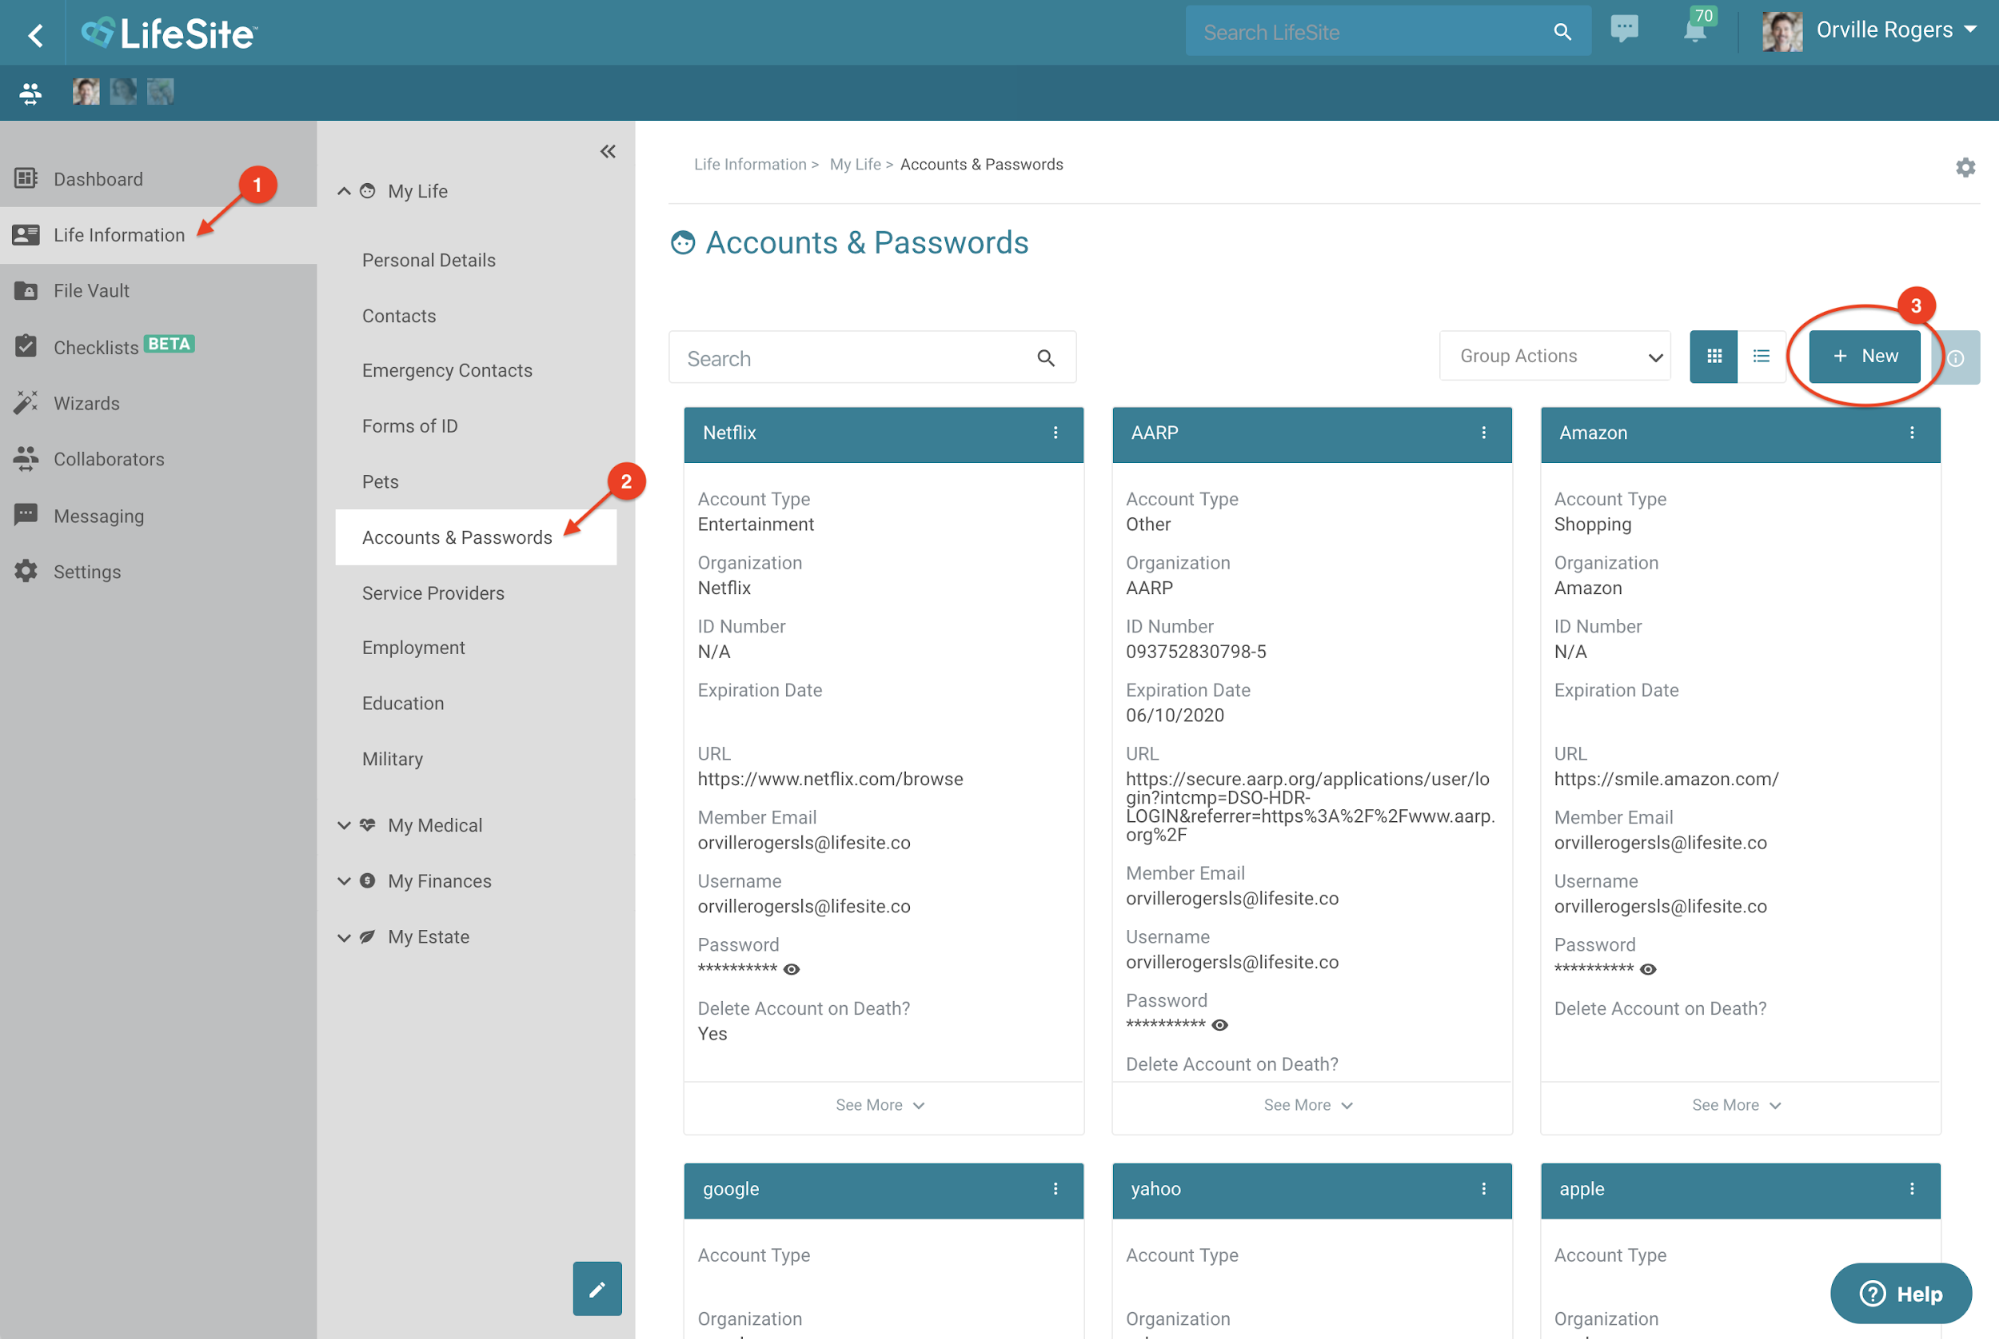The height and width of the screenshot is (1339, 1999).
Task: Go to Dashboard in the sidebar
Action: pyautogui.click(x=158, y=179)
